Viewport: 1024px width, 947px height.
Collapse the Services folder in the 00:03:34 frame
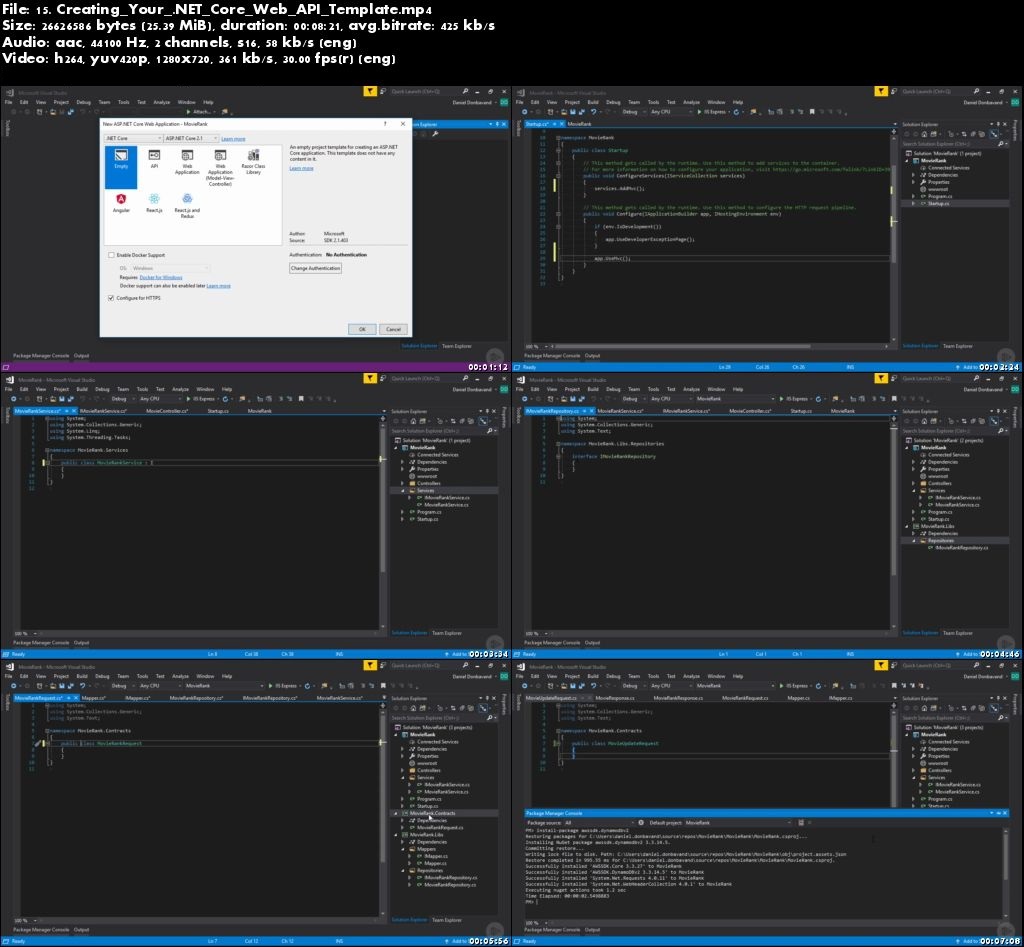403,490
